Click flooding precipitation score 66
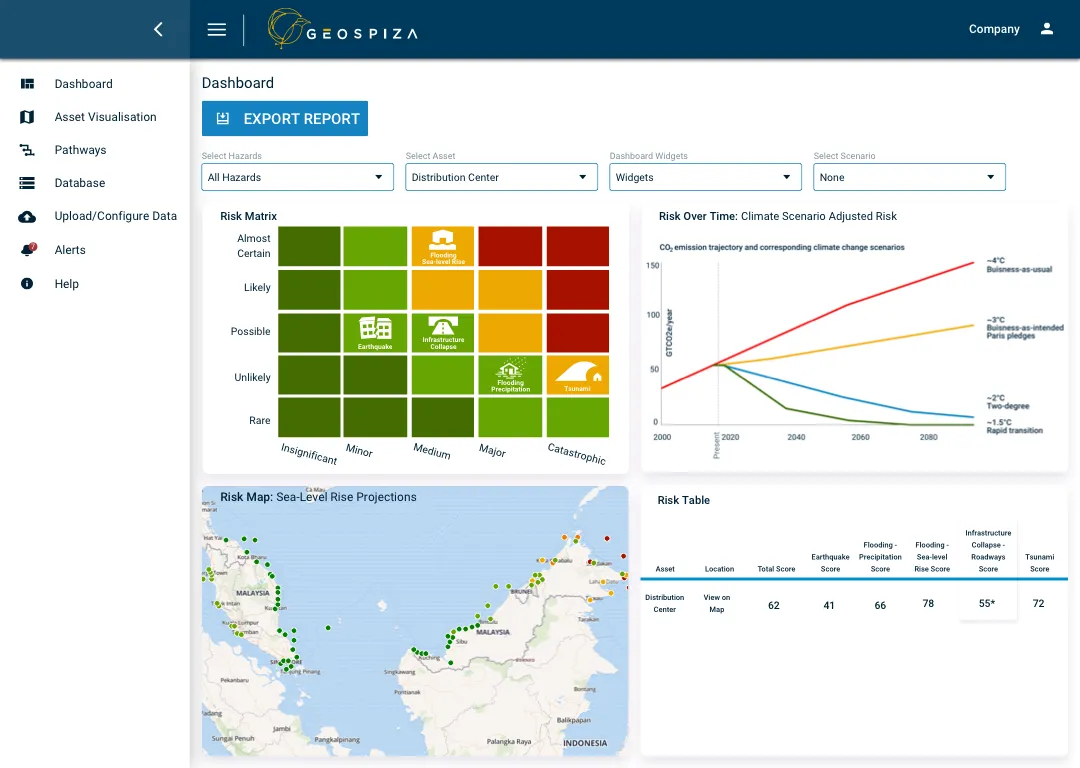Viewport: 1080px width, 768px height. (x=880, y=605)
